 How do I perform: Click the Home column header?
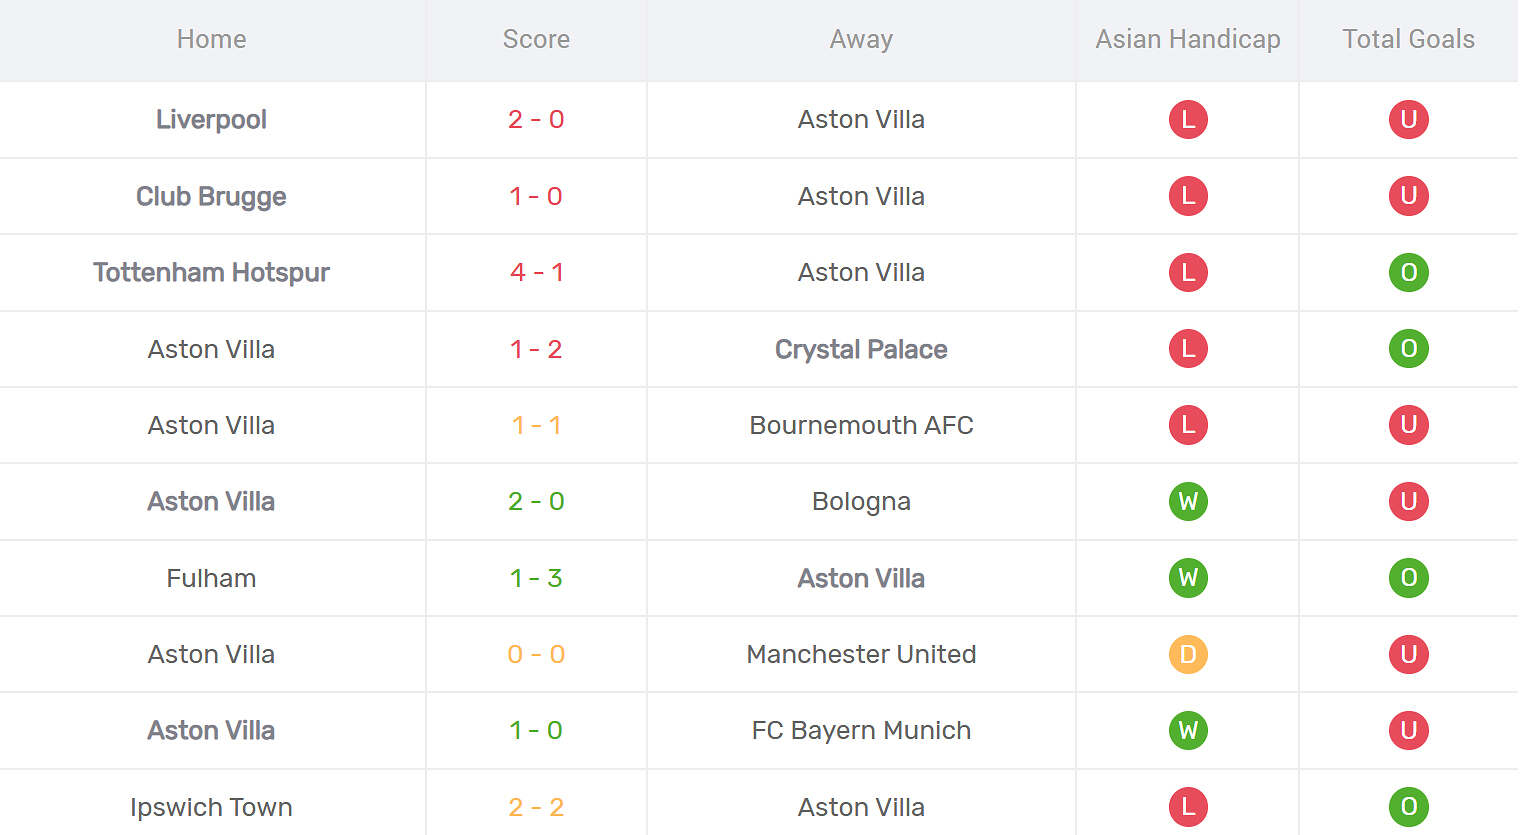211,39
